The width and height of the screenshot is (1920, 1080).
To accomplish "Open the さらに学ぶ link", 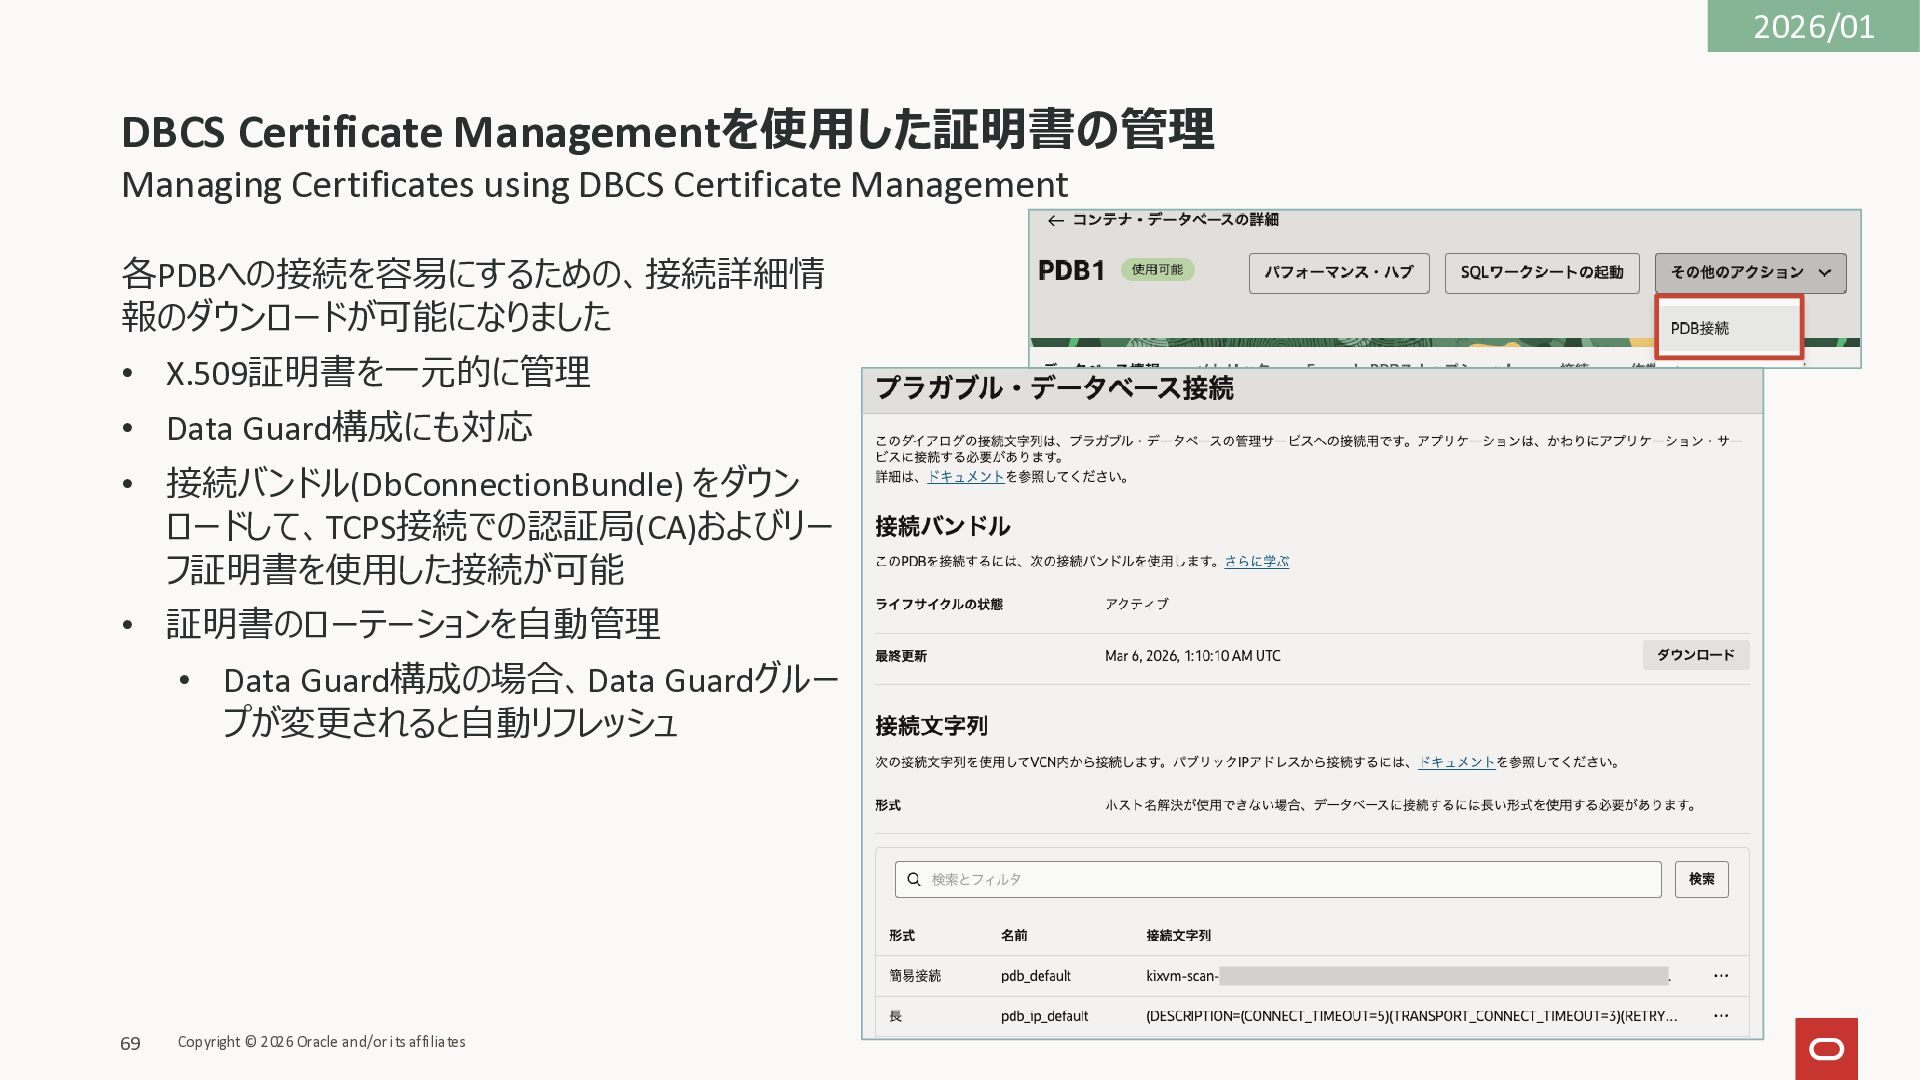I will 1256,562.
